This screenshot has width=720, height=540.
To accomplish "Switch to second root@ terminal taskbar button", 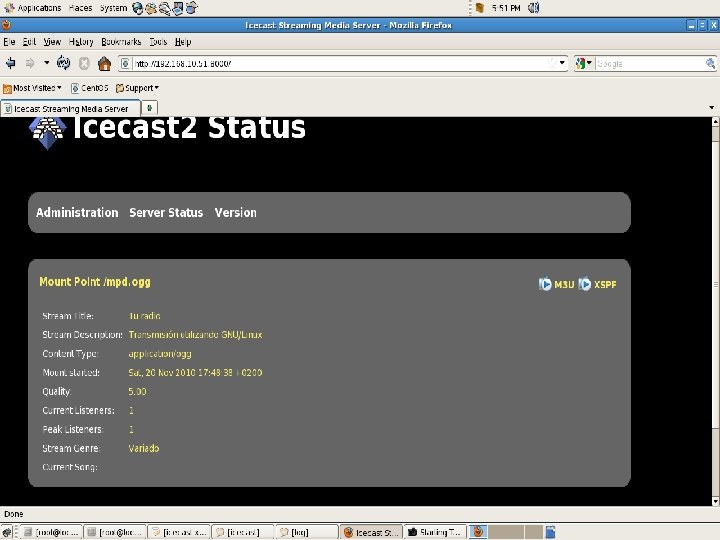I will click(116, 532).
